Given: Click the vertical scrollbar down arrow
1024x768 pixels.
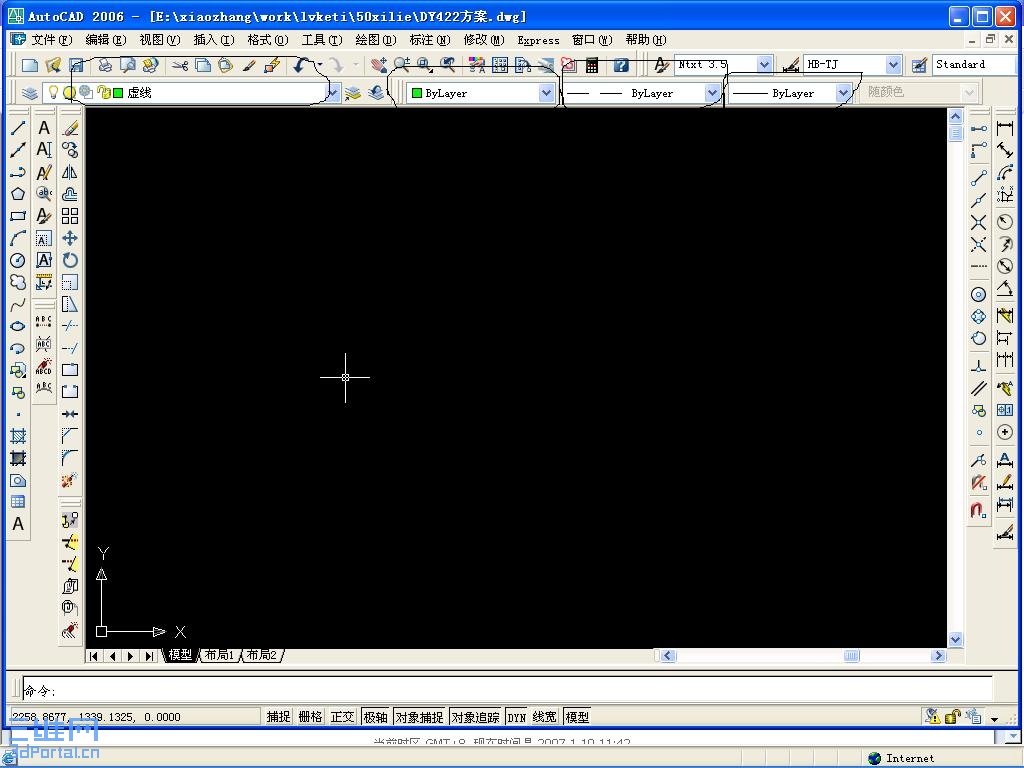Looking at the screenshot, I should [x=955, y=640].
